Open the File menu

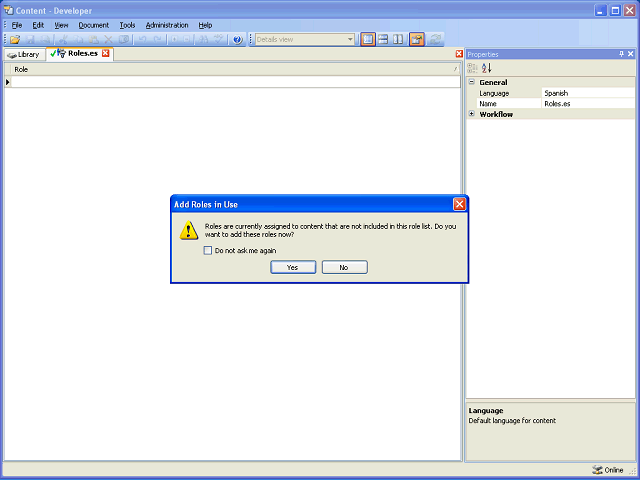tap(17, 25)
